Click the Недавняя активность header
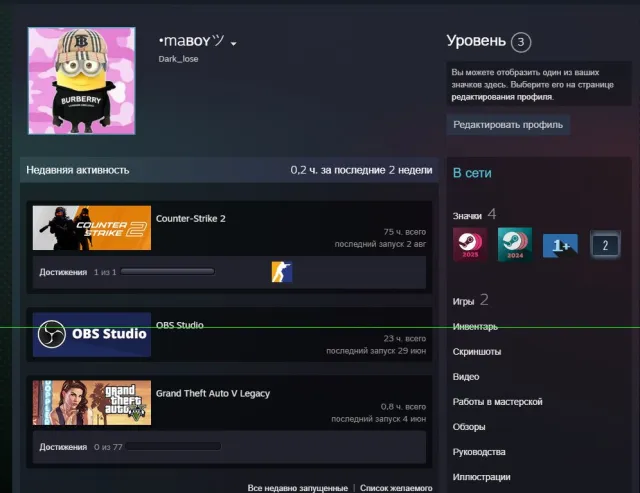Screen dimensions: 640x493 point(78,170)
